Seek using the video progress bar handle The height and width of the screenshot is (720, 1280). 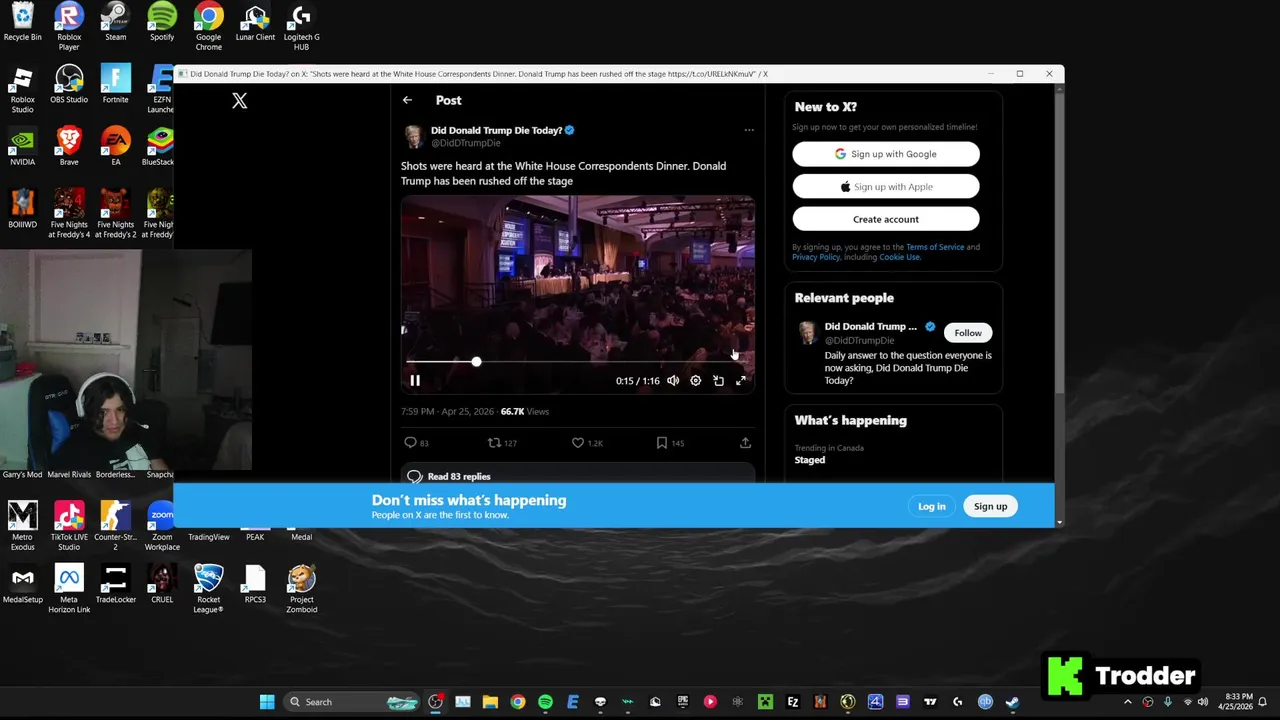coord(476,361)
